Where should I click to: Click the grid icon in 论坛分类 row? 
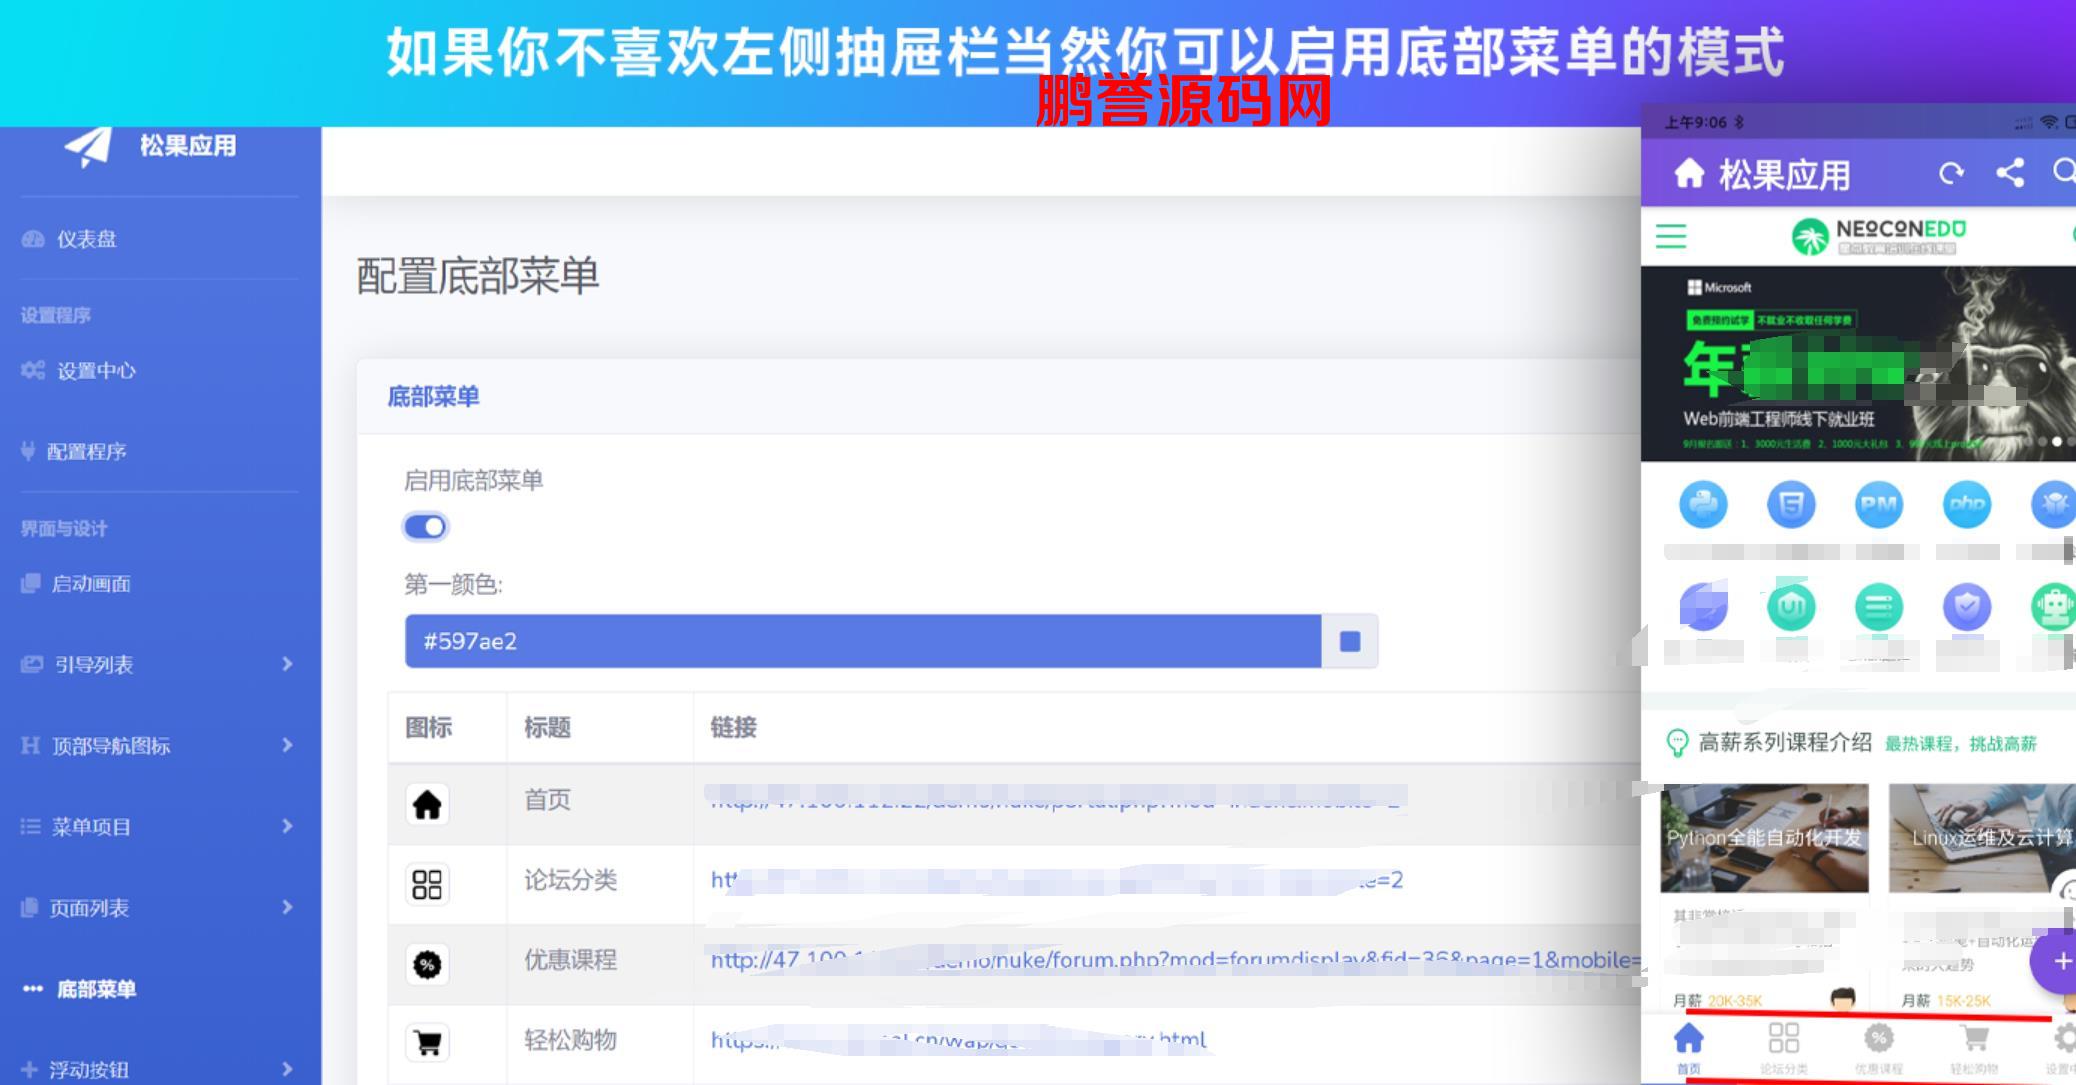pos(427,884)
